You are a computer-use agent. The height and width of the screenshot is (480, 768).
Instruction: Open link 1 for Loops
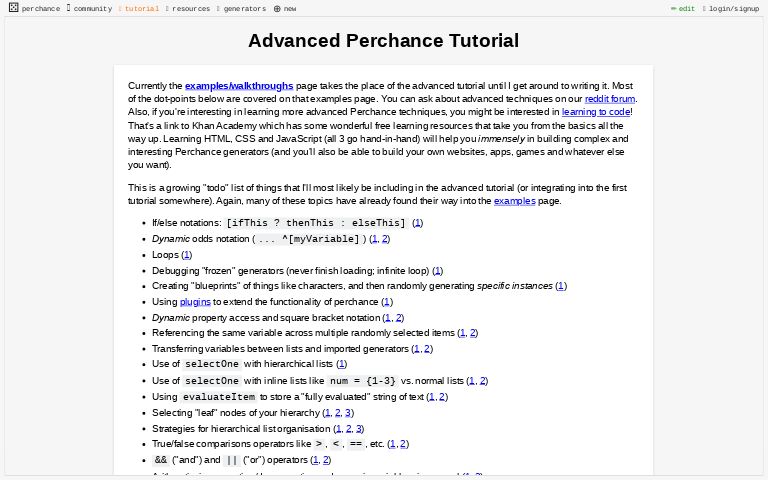(x=186, y=255)
